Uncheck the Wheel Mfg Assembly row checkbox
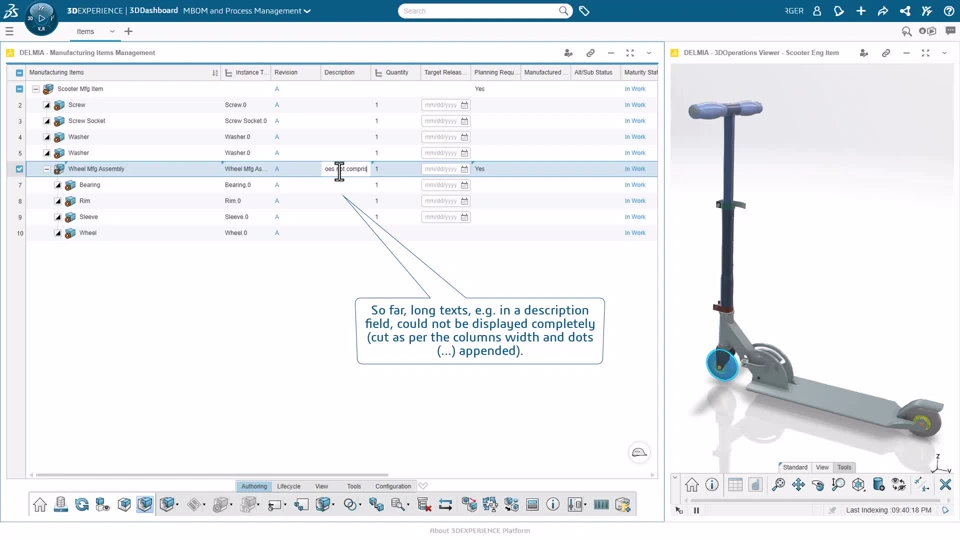This screenshot has height=540, width=960. [19, 169]
